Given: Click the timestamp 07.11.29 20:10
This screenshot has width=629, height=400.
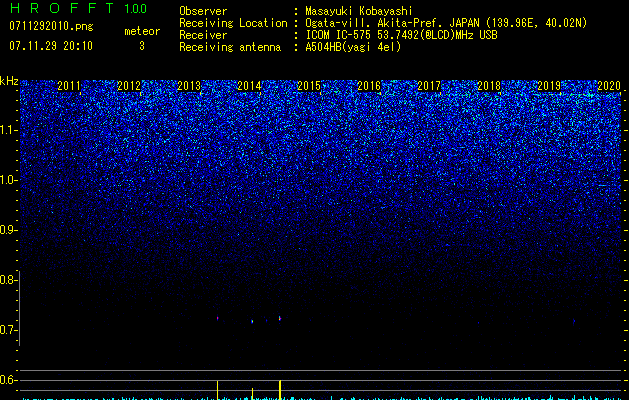Looking at the screenshot, I should pyautogui.click(x=51, y=46).
